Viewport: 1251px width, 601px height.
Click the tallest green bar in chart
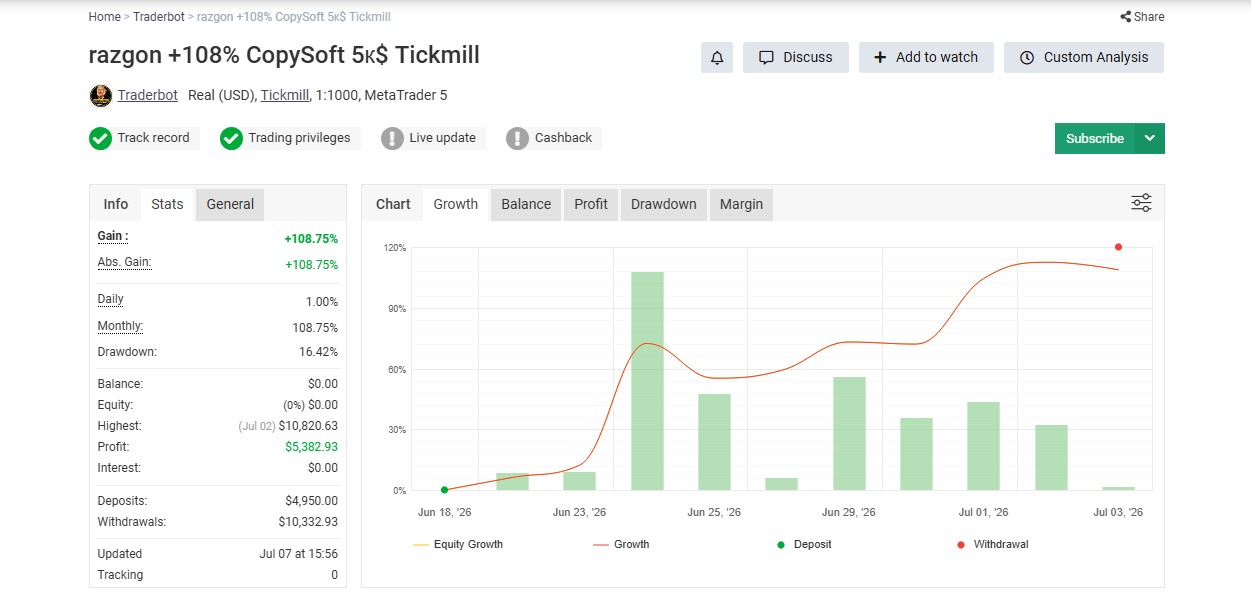tap(647, 381)
